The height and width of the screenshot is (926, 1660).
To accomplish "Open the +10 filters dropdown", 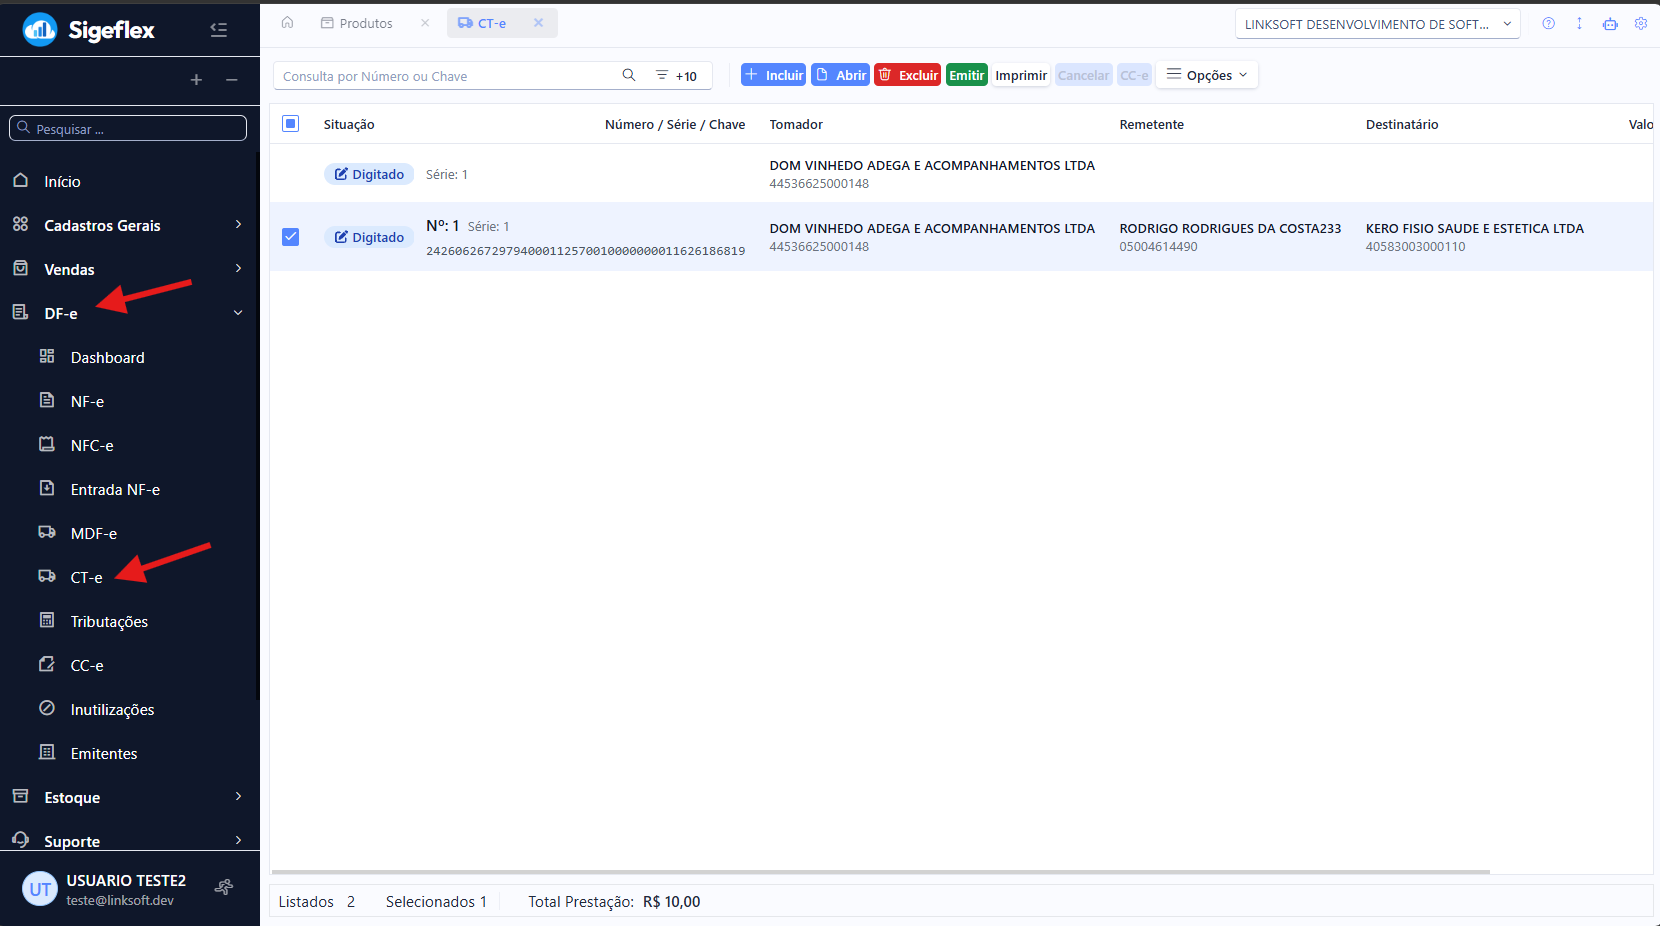I will (x=676, y=76).
